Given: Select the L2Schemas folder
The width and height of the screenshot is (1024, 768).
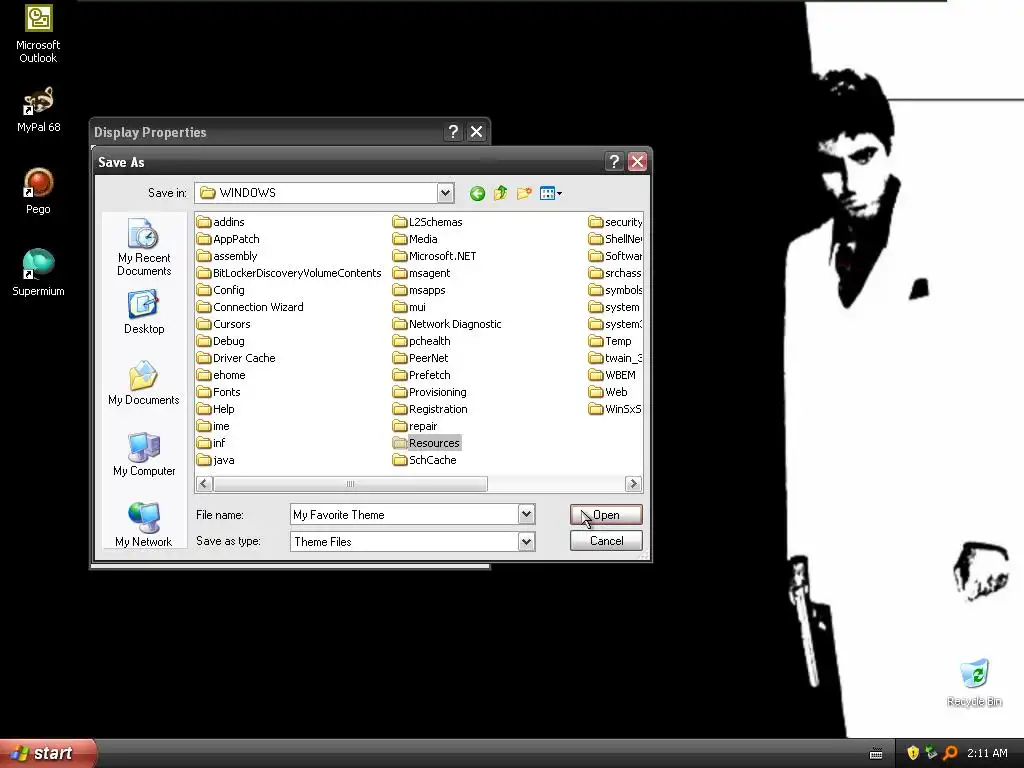Looking at the screenshot, I should (x=428, y=222).
